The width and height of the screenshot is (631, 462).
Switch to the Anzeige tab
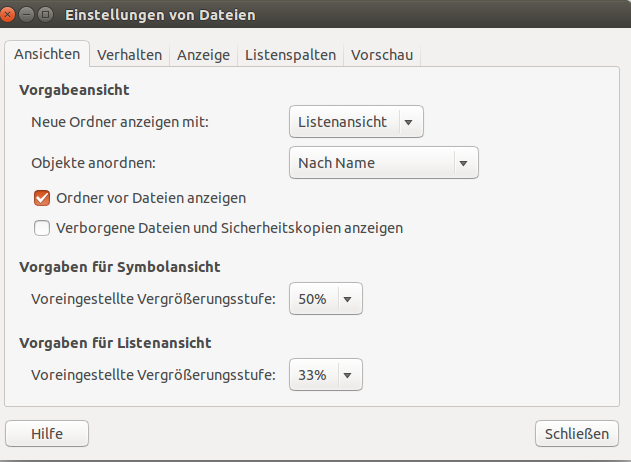tap(204, 55)
